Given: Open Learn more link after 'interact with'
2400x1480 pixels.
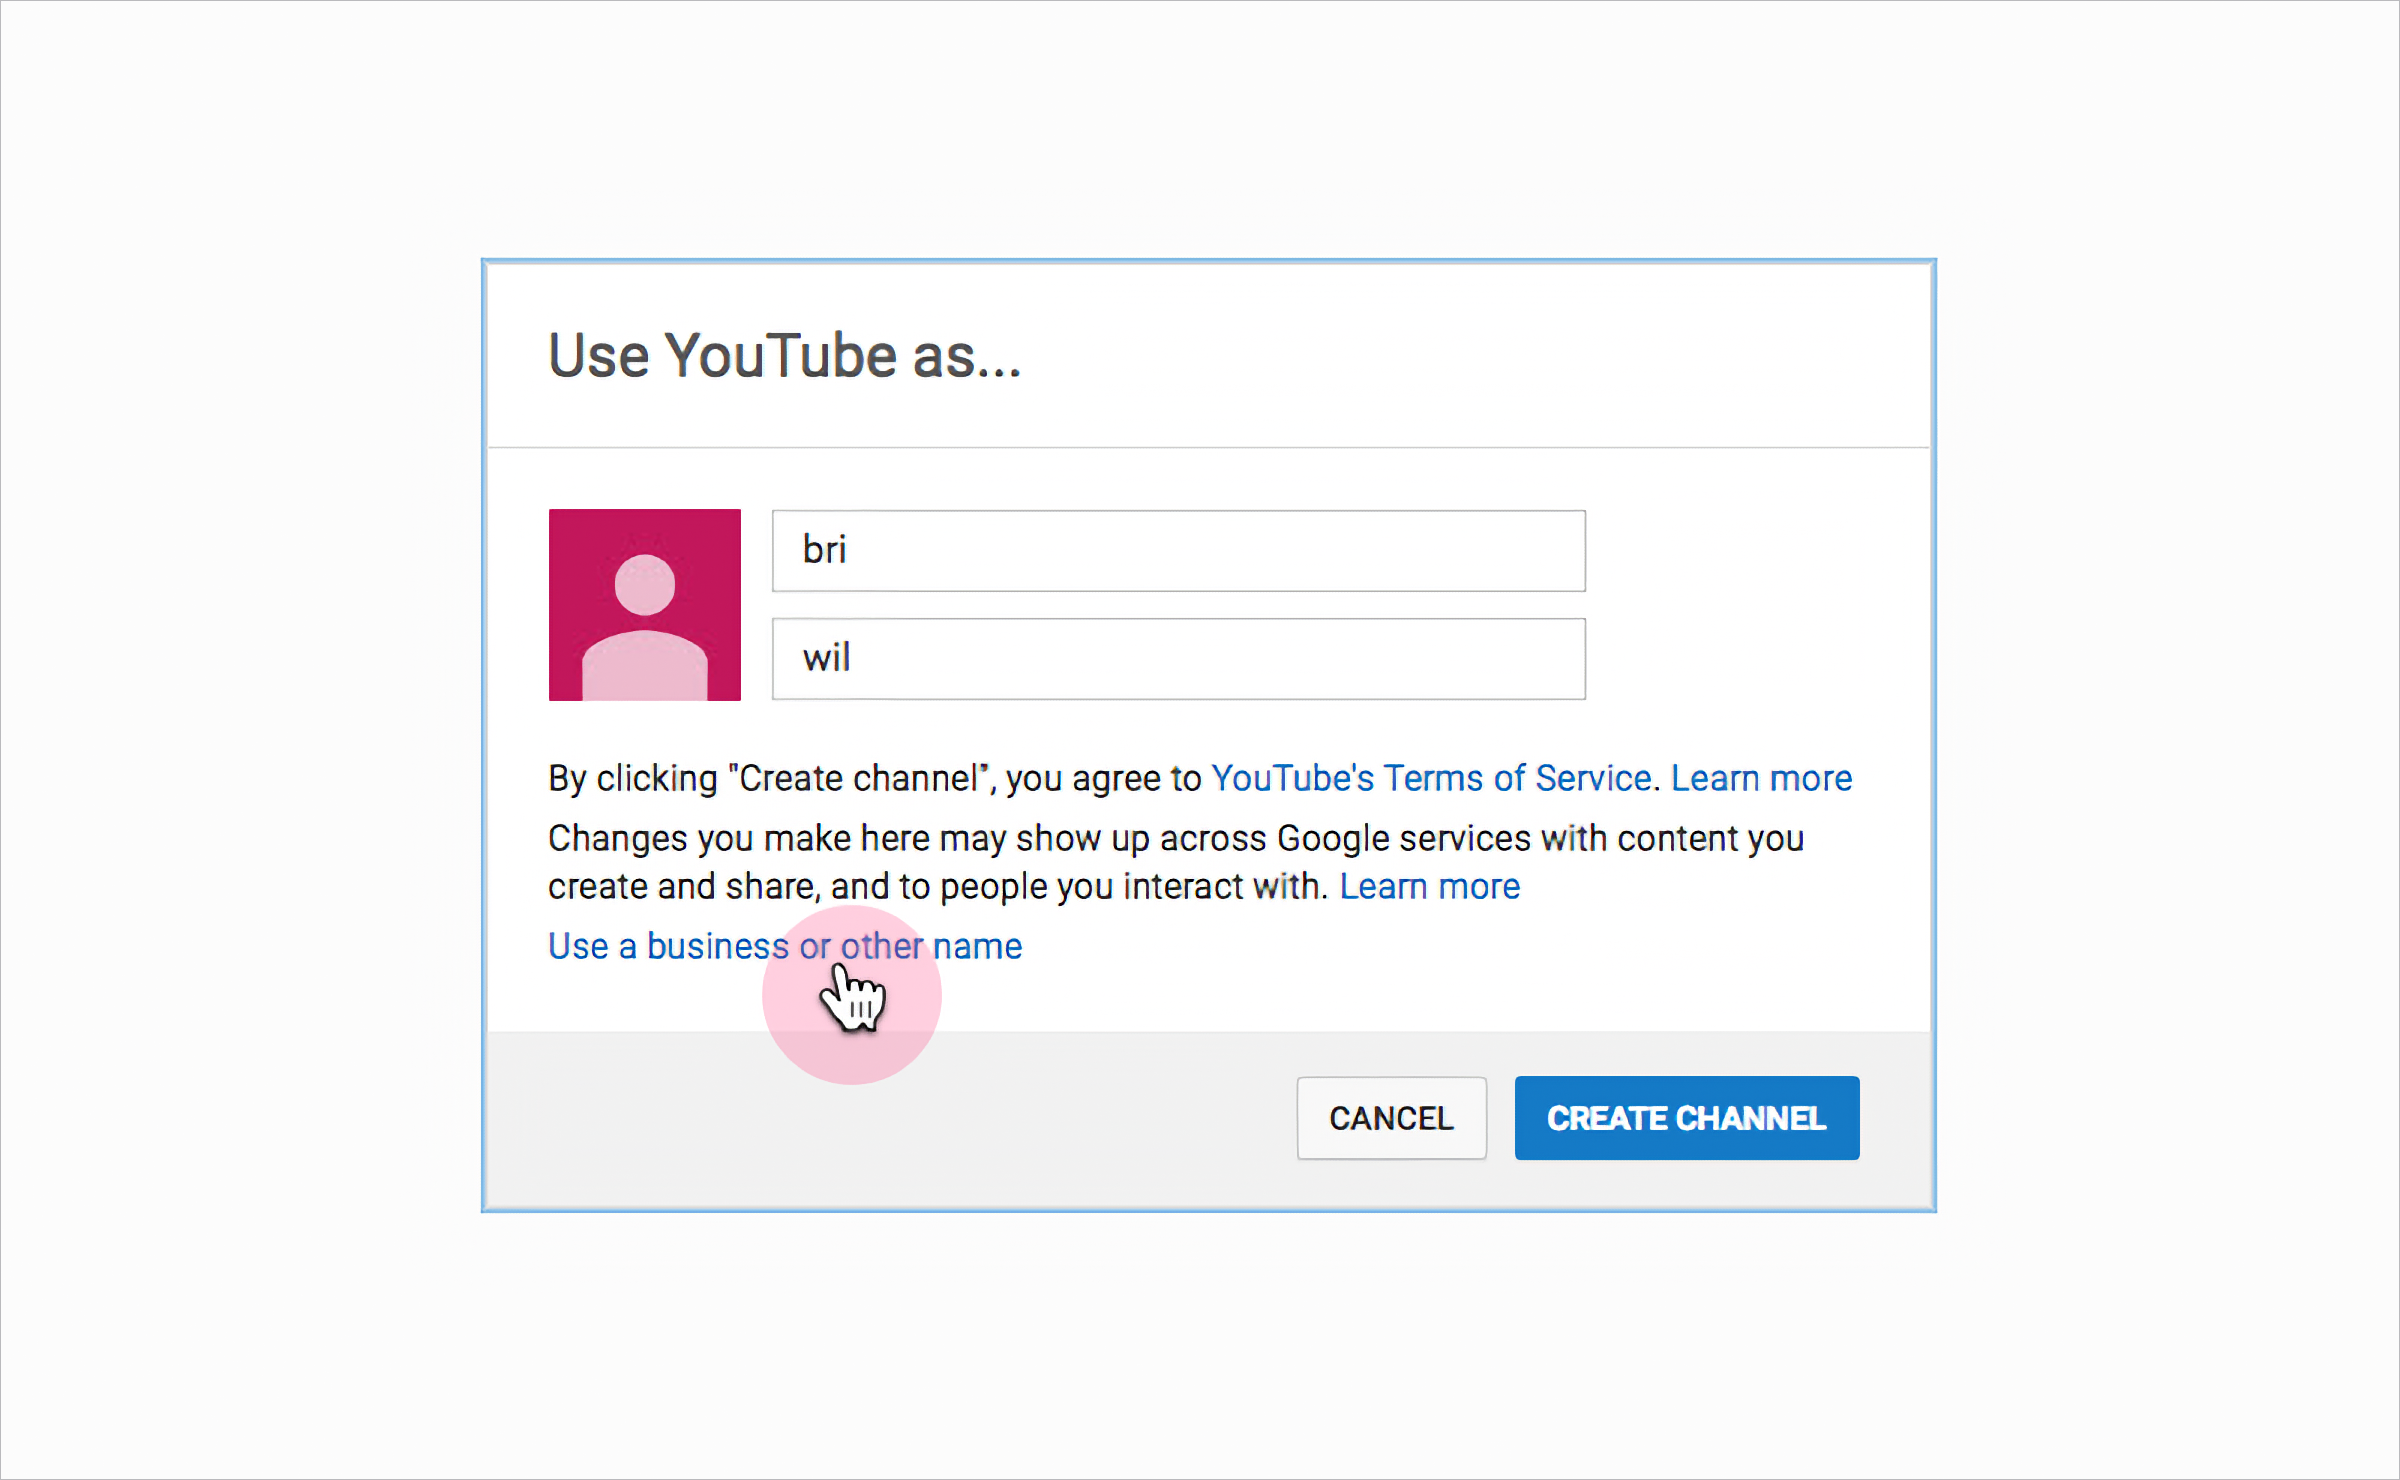Looking at the screenshot, I should point(1429,886).
